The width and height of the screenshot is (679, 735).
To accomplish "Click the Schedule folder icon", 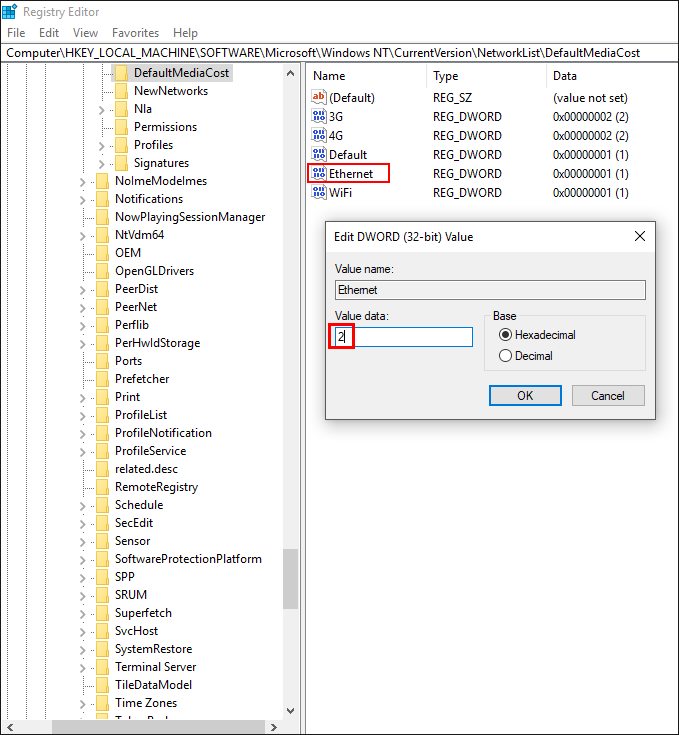I will [102, 505].
